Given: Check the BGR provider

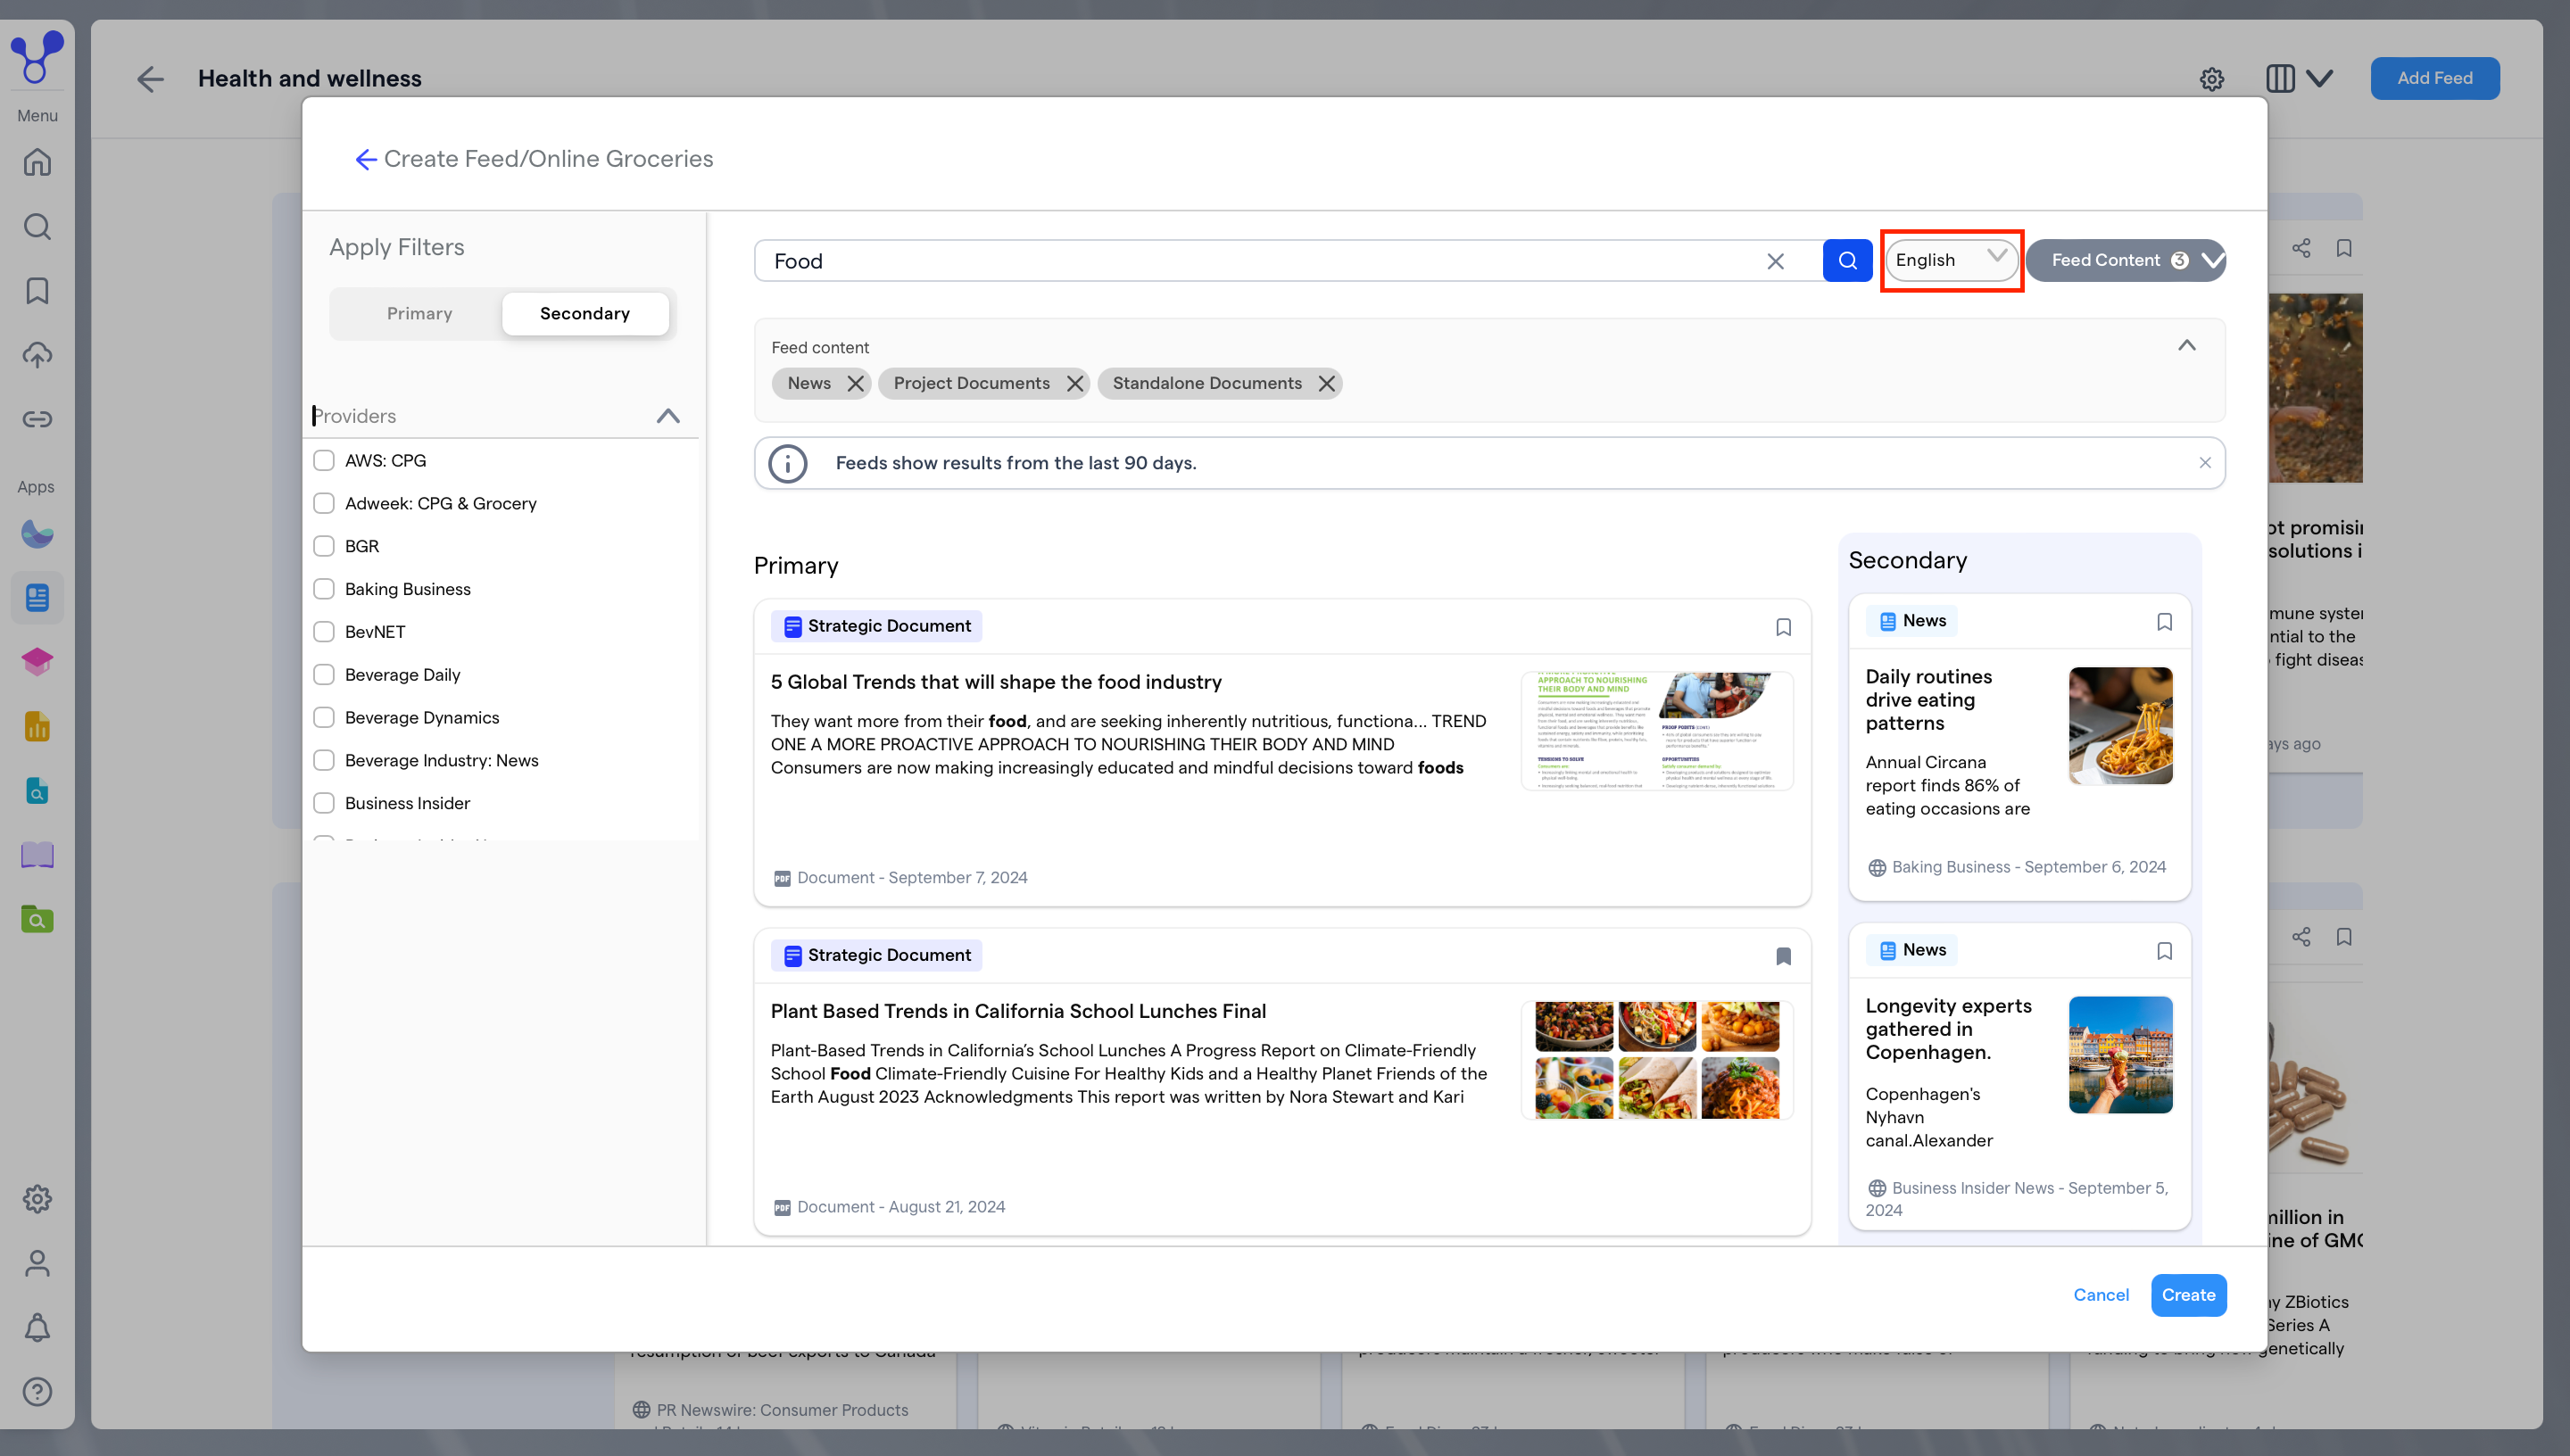Looking at the screenshot, I should (324, 546).
